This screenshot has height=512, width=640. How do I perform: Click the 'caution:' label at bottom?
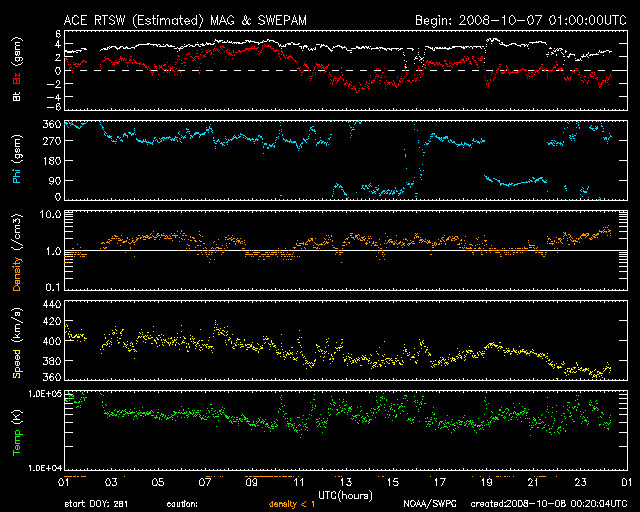pos(182,504)
